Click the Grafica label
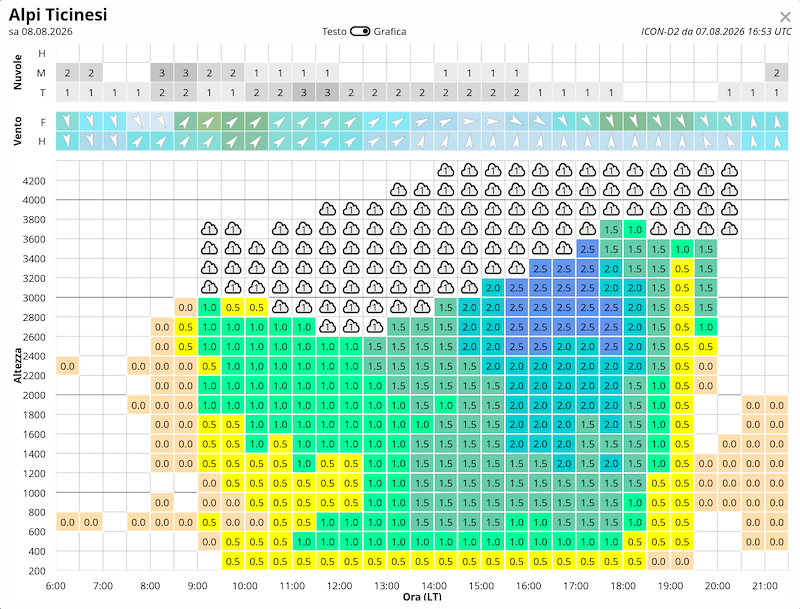 pos(390,32)
